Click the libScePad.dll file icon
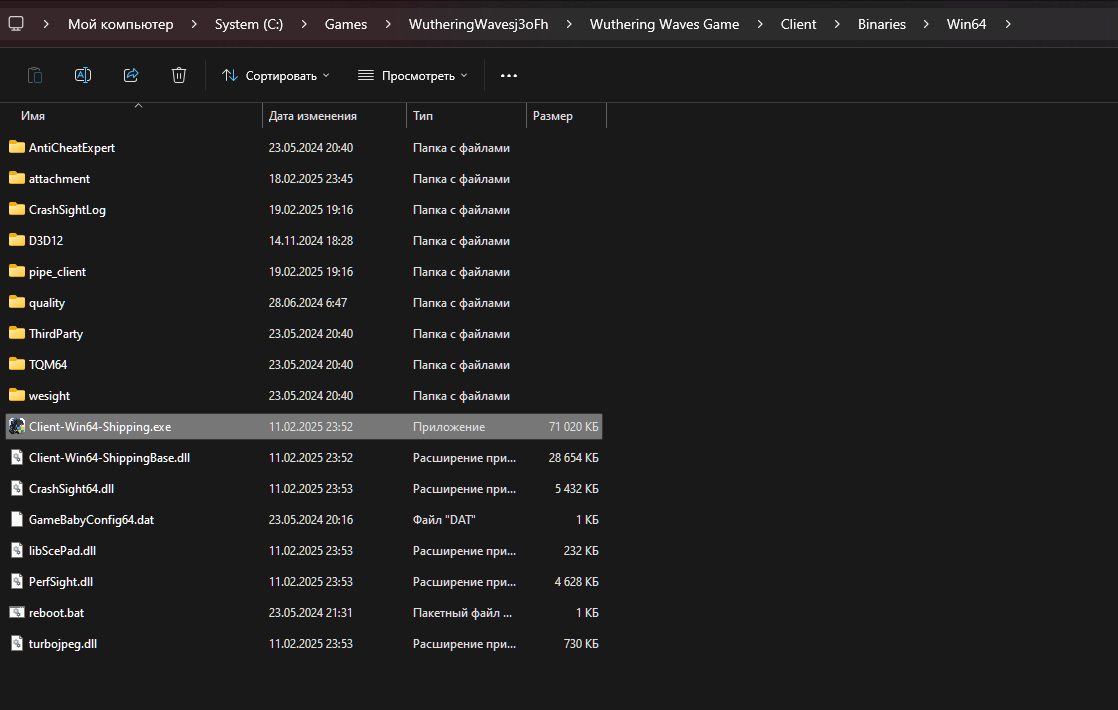 tap(17, 550)
